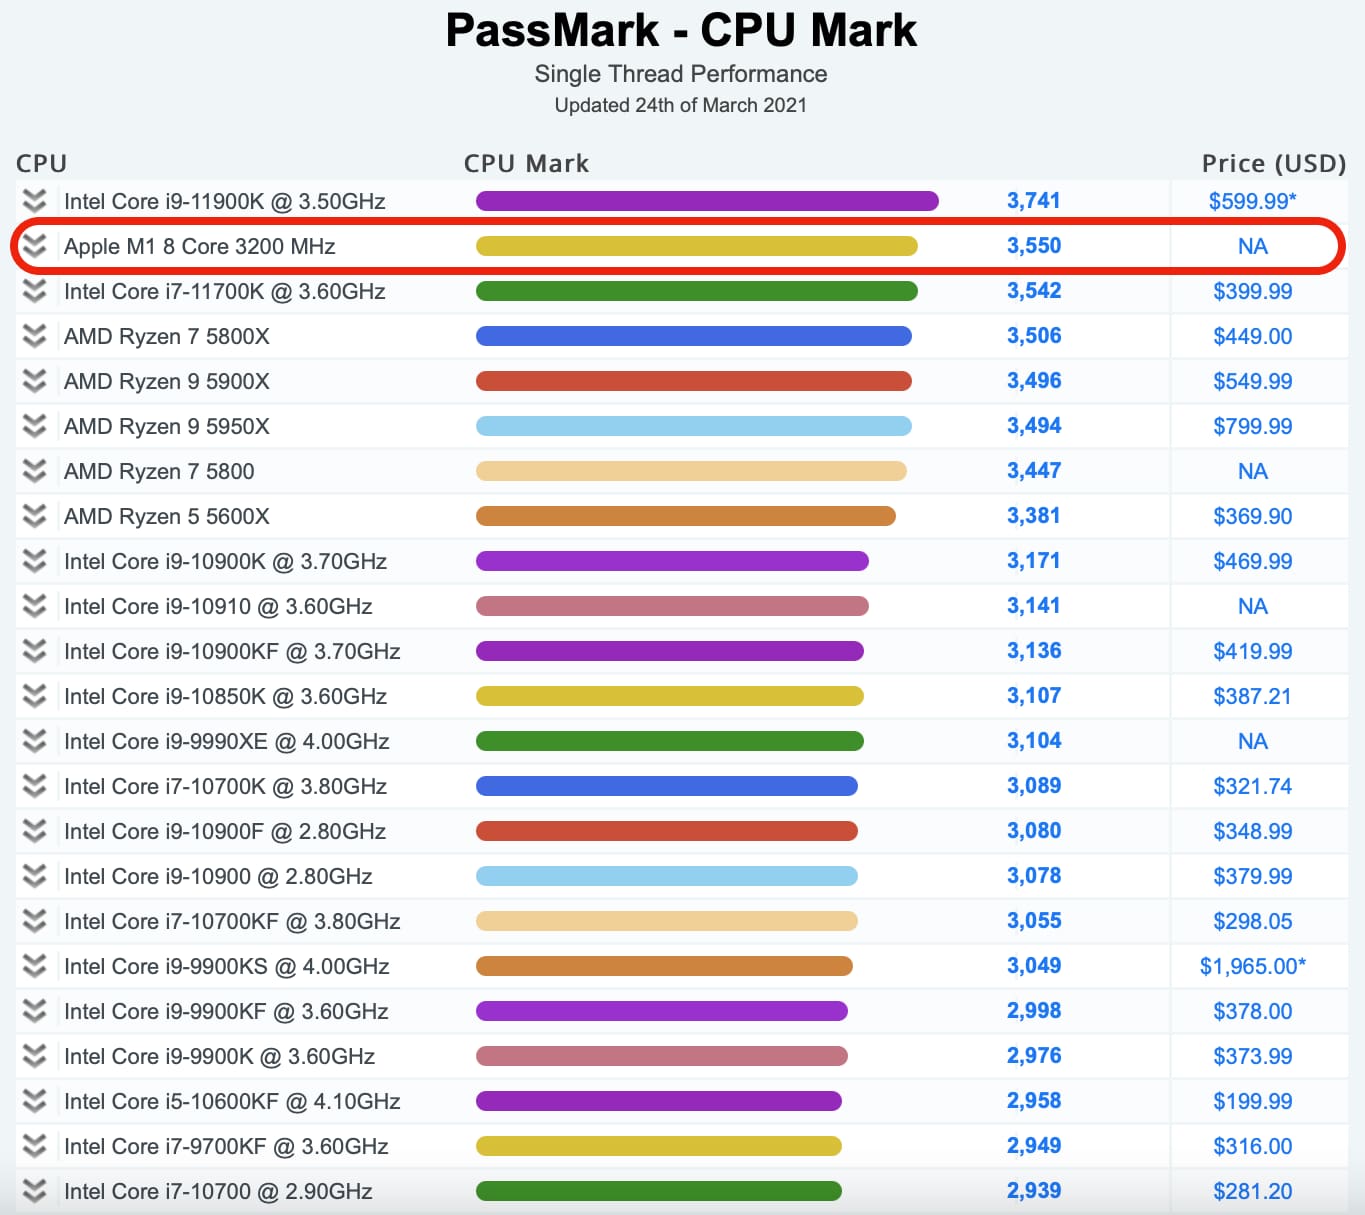Click the 3,104 score value
1365x1215 pixels.
[x=1034, y=740]
